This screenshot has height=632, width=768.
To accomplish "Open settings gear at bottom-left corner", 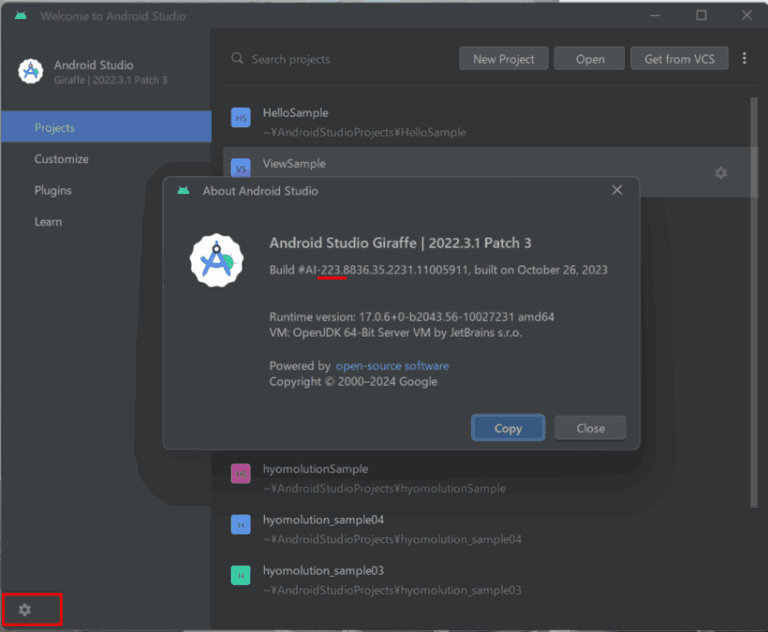I will click(24, 609).
